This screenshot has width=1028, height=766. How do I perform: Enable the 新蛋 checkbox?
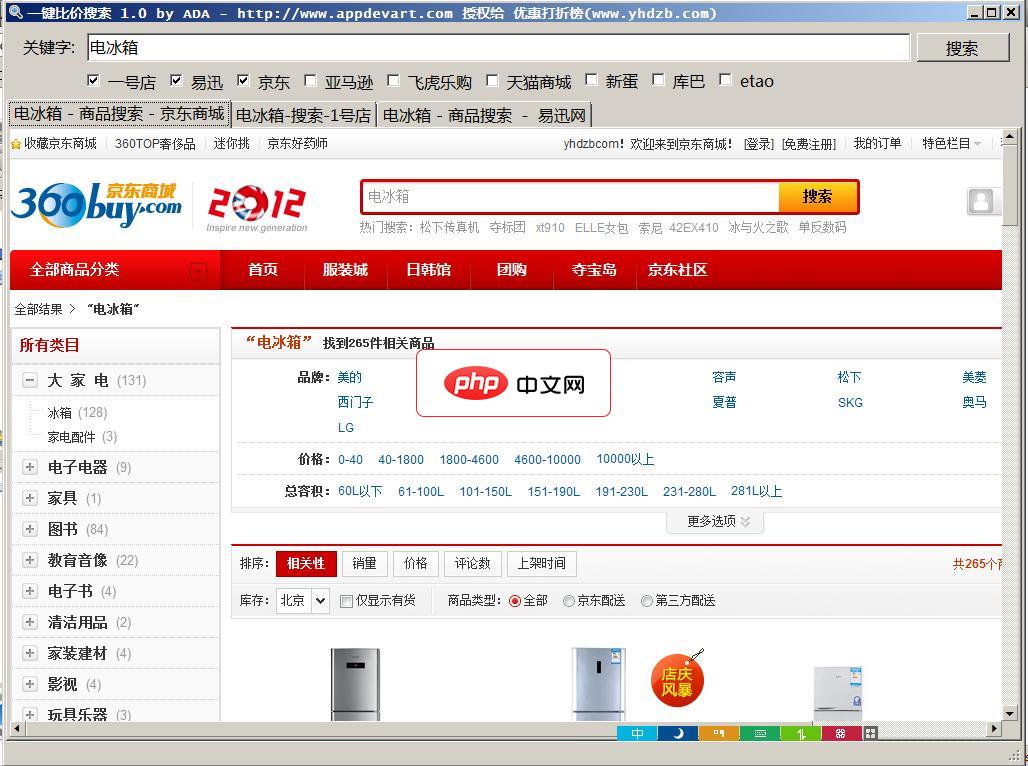pyautogui.click(x=591, y=80)
